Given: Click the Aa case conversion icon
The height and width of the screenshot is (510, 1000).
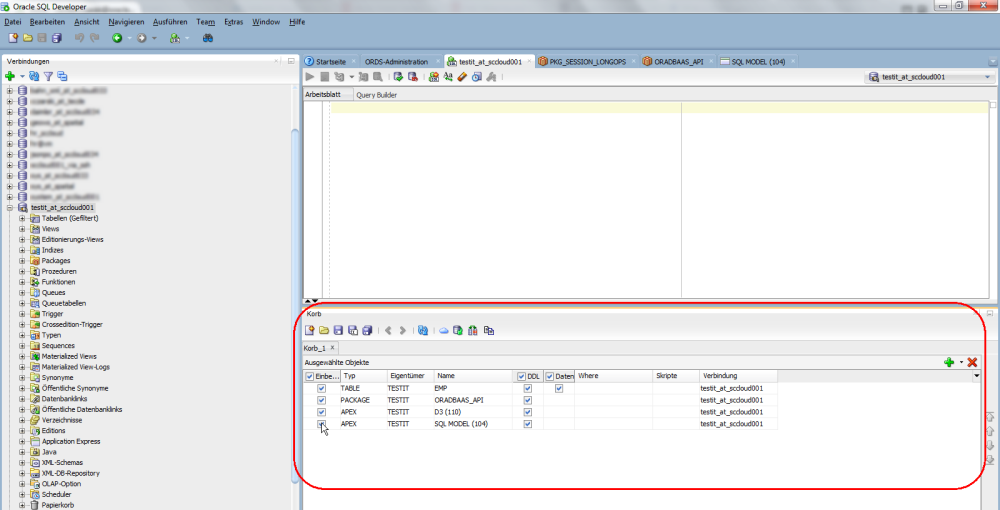Looking at the screenshot, I should (448, 76).
